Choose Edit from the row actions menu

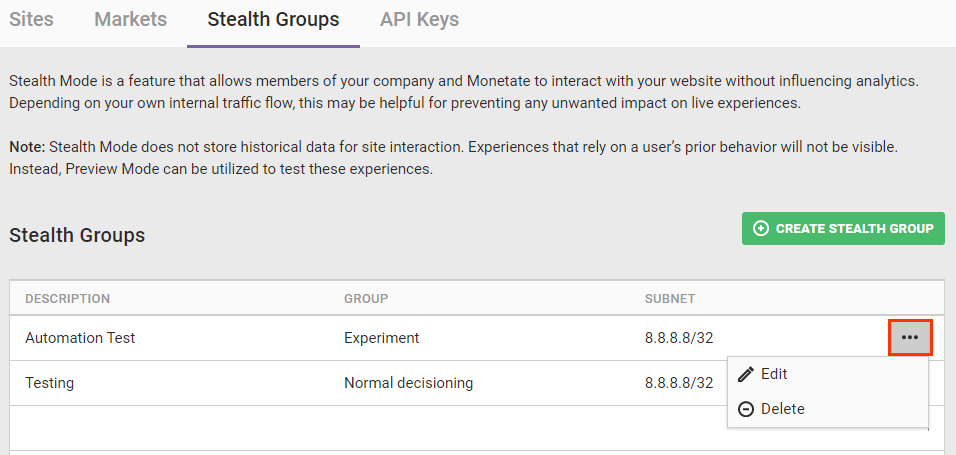pos(774,374)
